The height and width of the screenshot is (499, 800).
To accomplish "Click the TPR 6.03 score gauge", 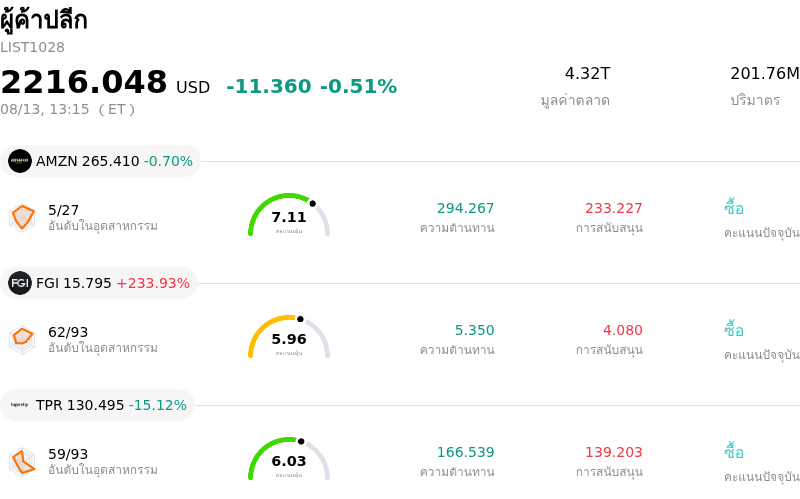I will (x=289, y=459).
